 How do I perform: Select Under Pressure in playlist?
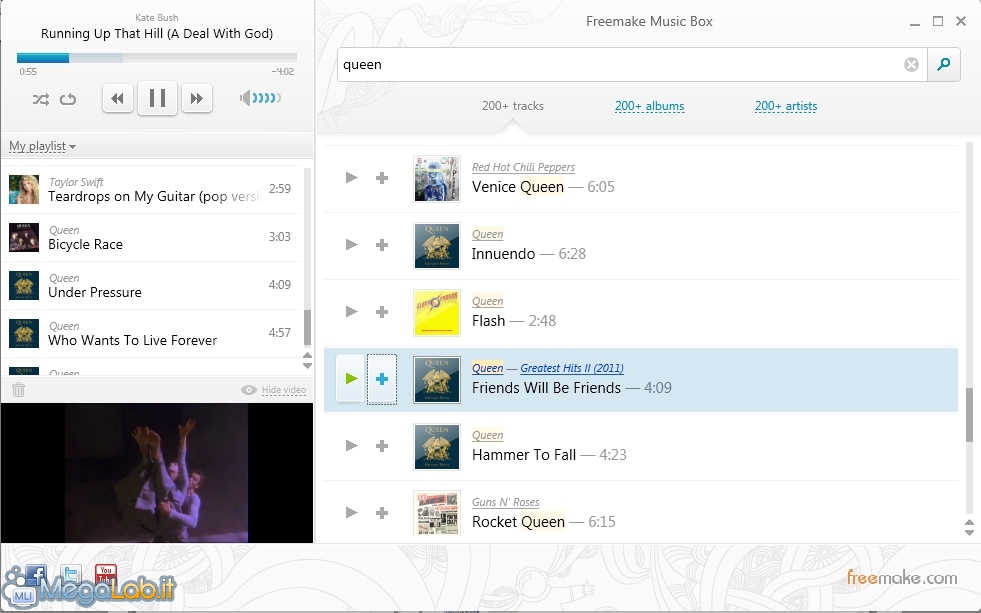[x=152, y=286]
